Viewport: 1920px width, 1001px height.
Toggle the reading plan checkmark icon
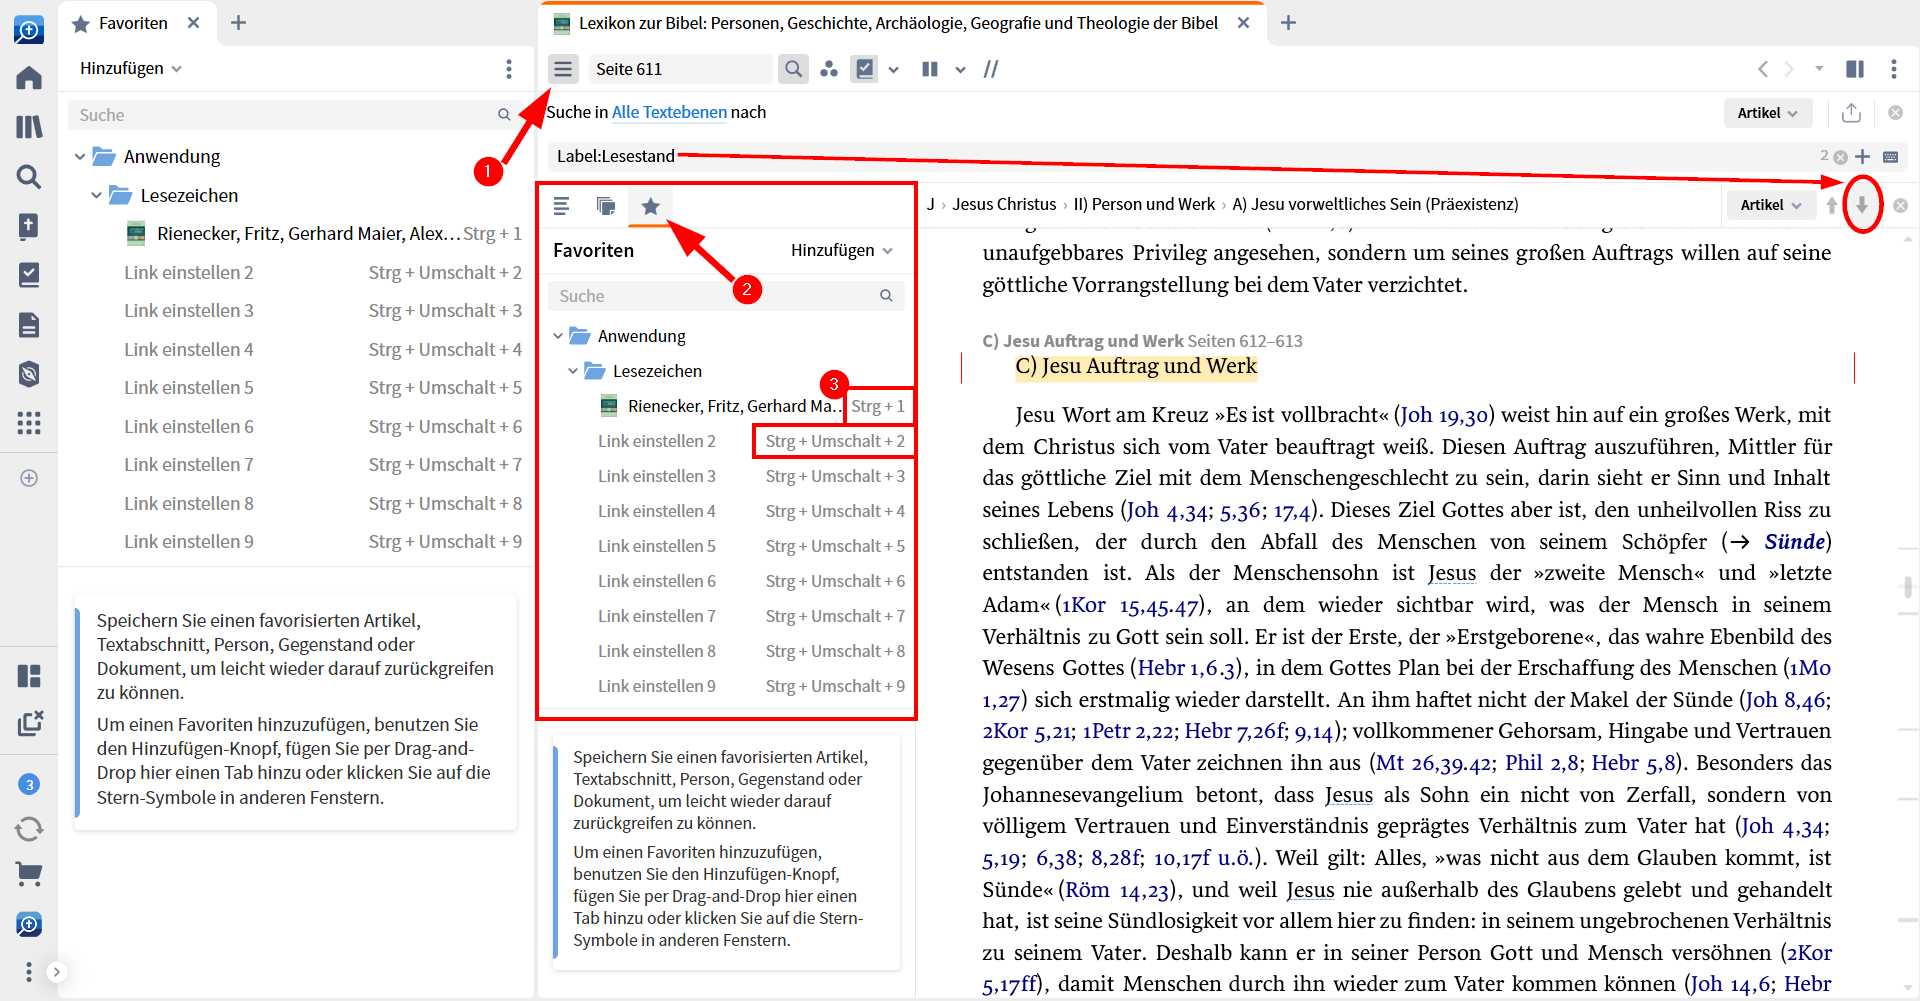pyautogui.click(x=865, y=69)
